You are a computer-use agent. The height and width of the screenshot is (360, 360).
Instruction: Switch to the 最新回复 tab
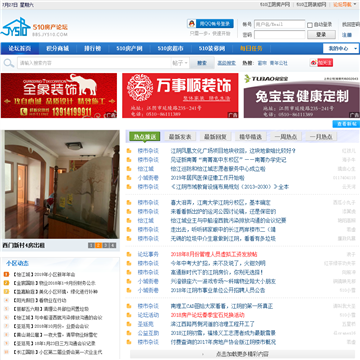pos(215,137)
